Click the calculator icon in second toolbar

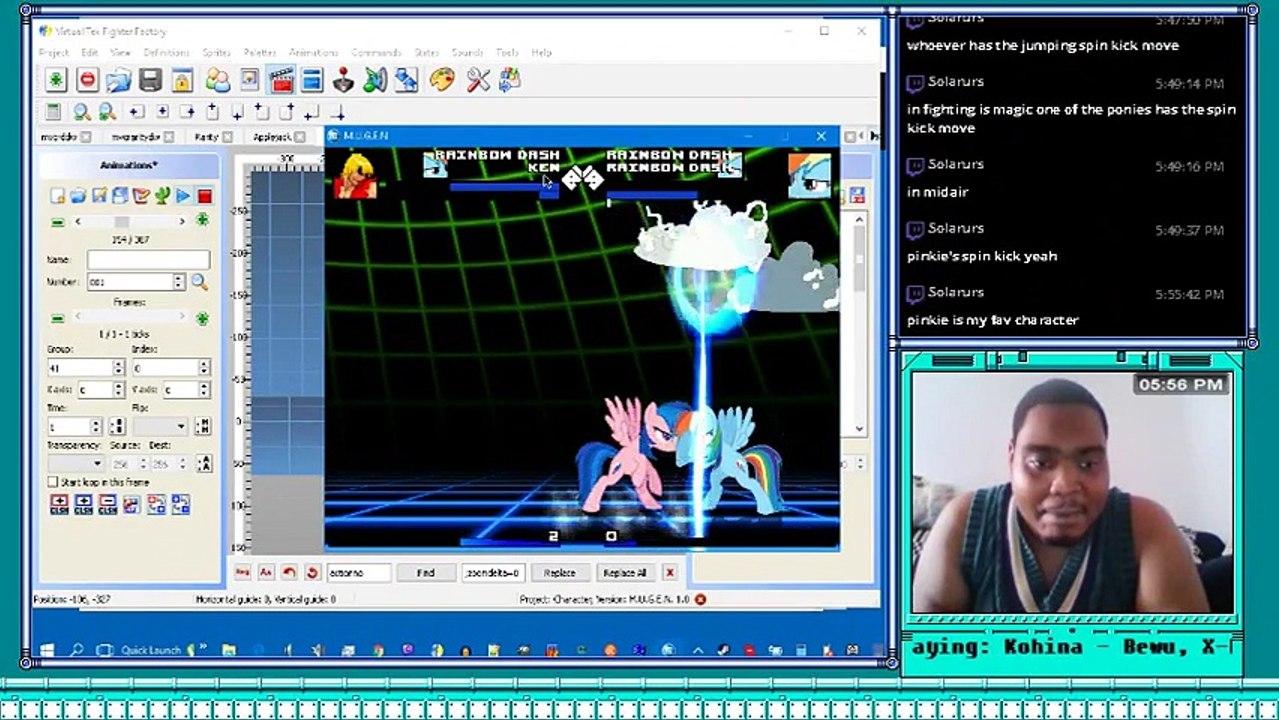(54, 112)
